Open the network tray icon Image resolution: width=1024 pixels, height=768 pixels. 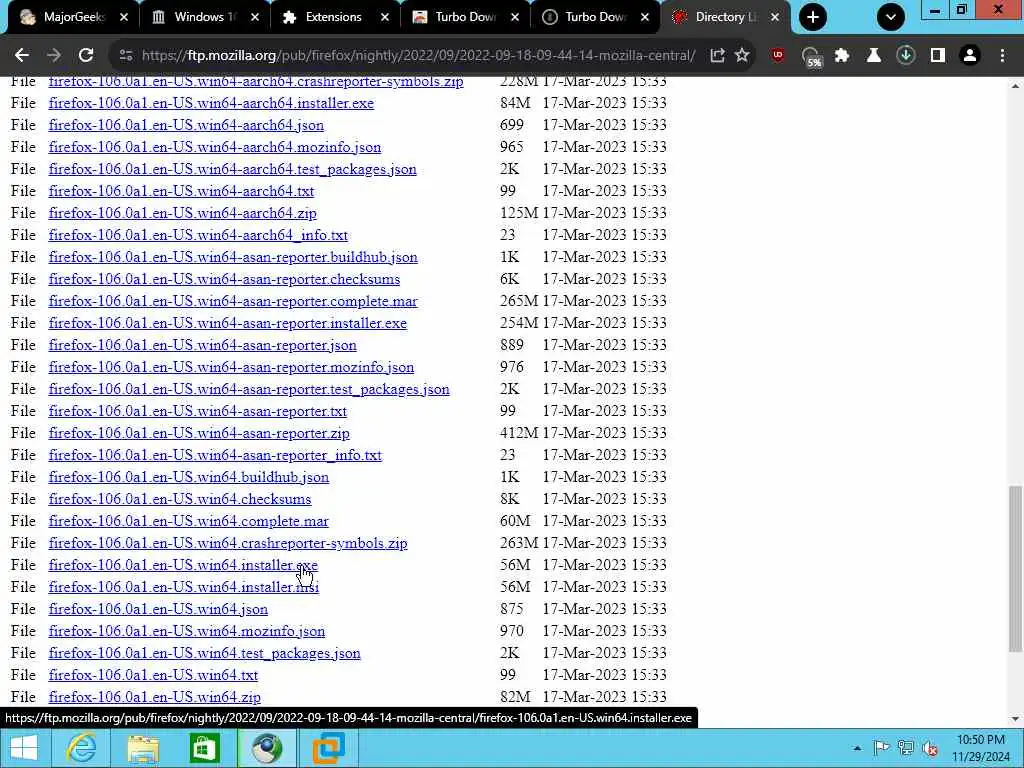[905, 748]
